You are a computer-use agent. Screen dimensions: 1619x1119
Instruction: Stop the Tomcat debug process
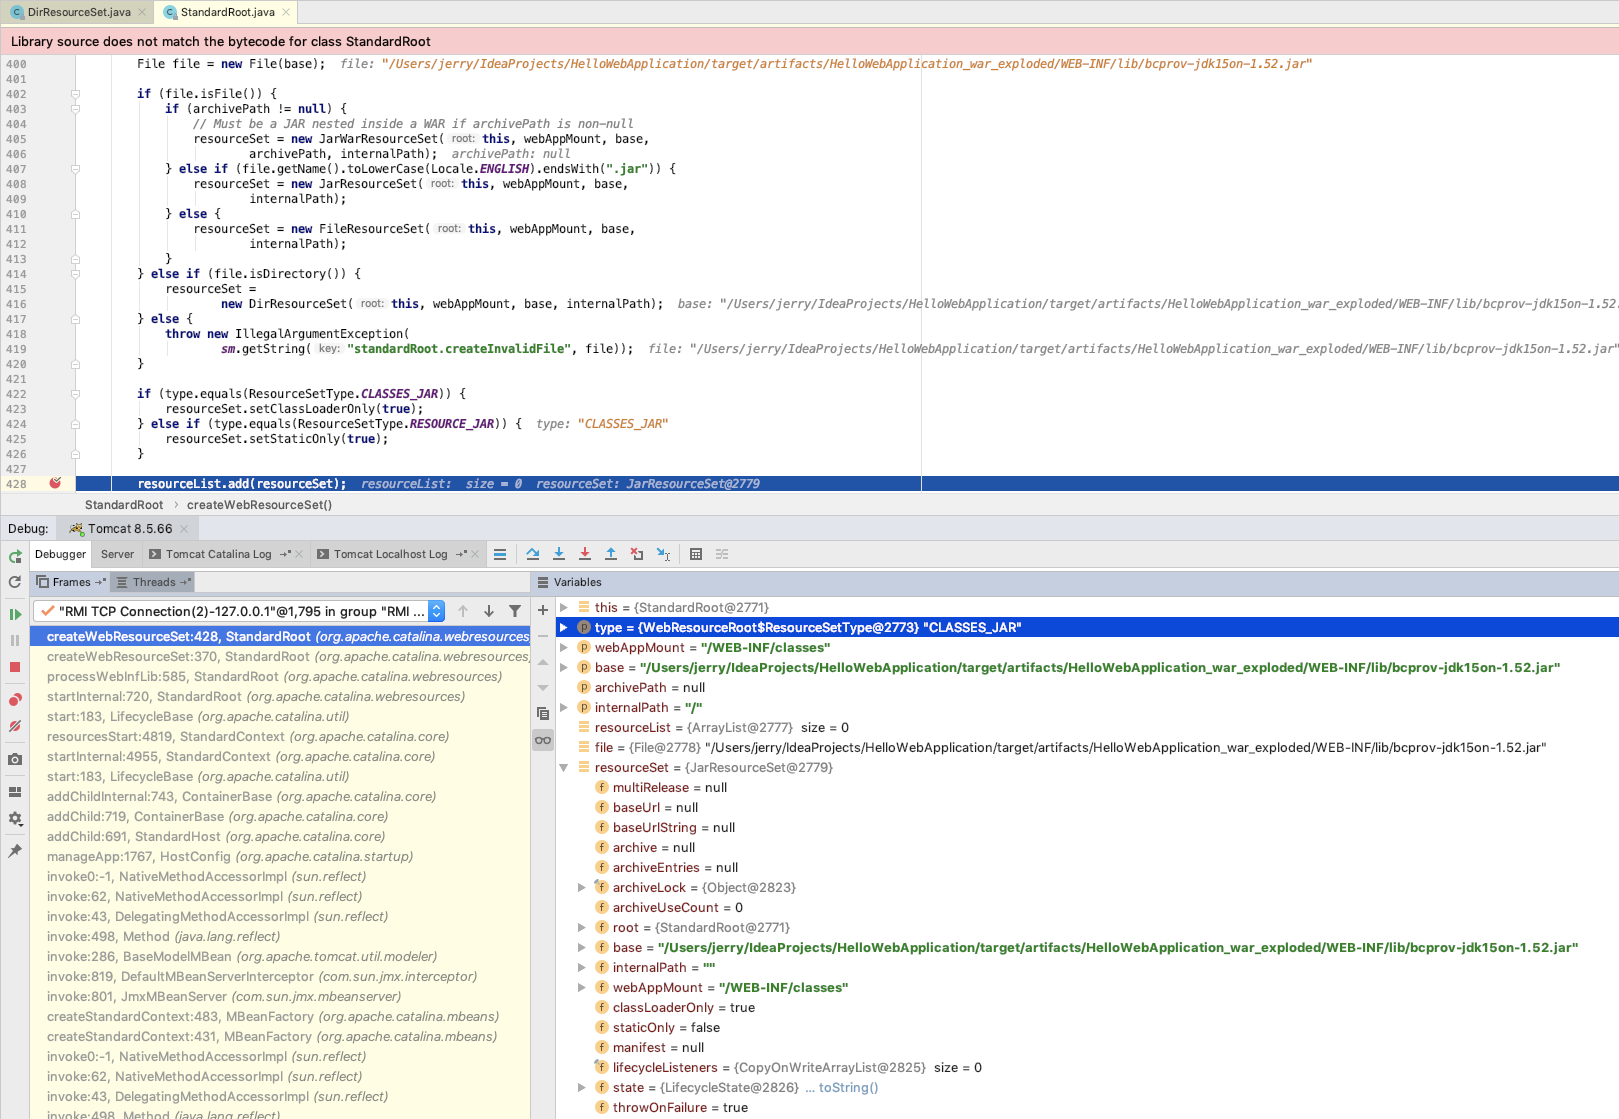pyautogui.click(x=15, y=667)
